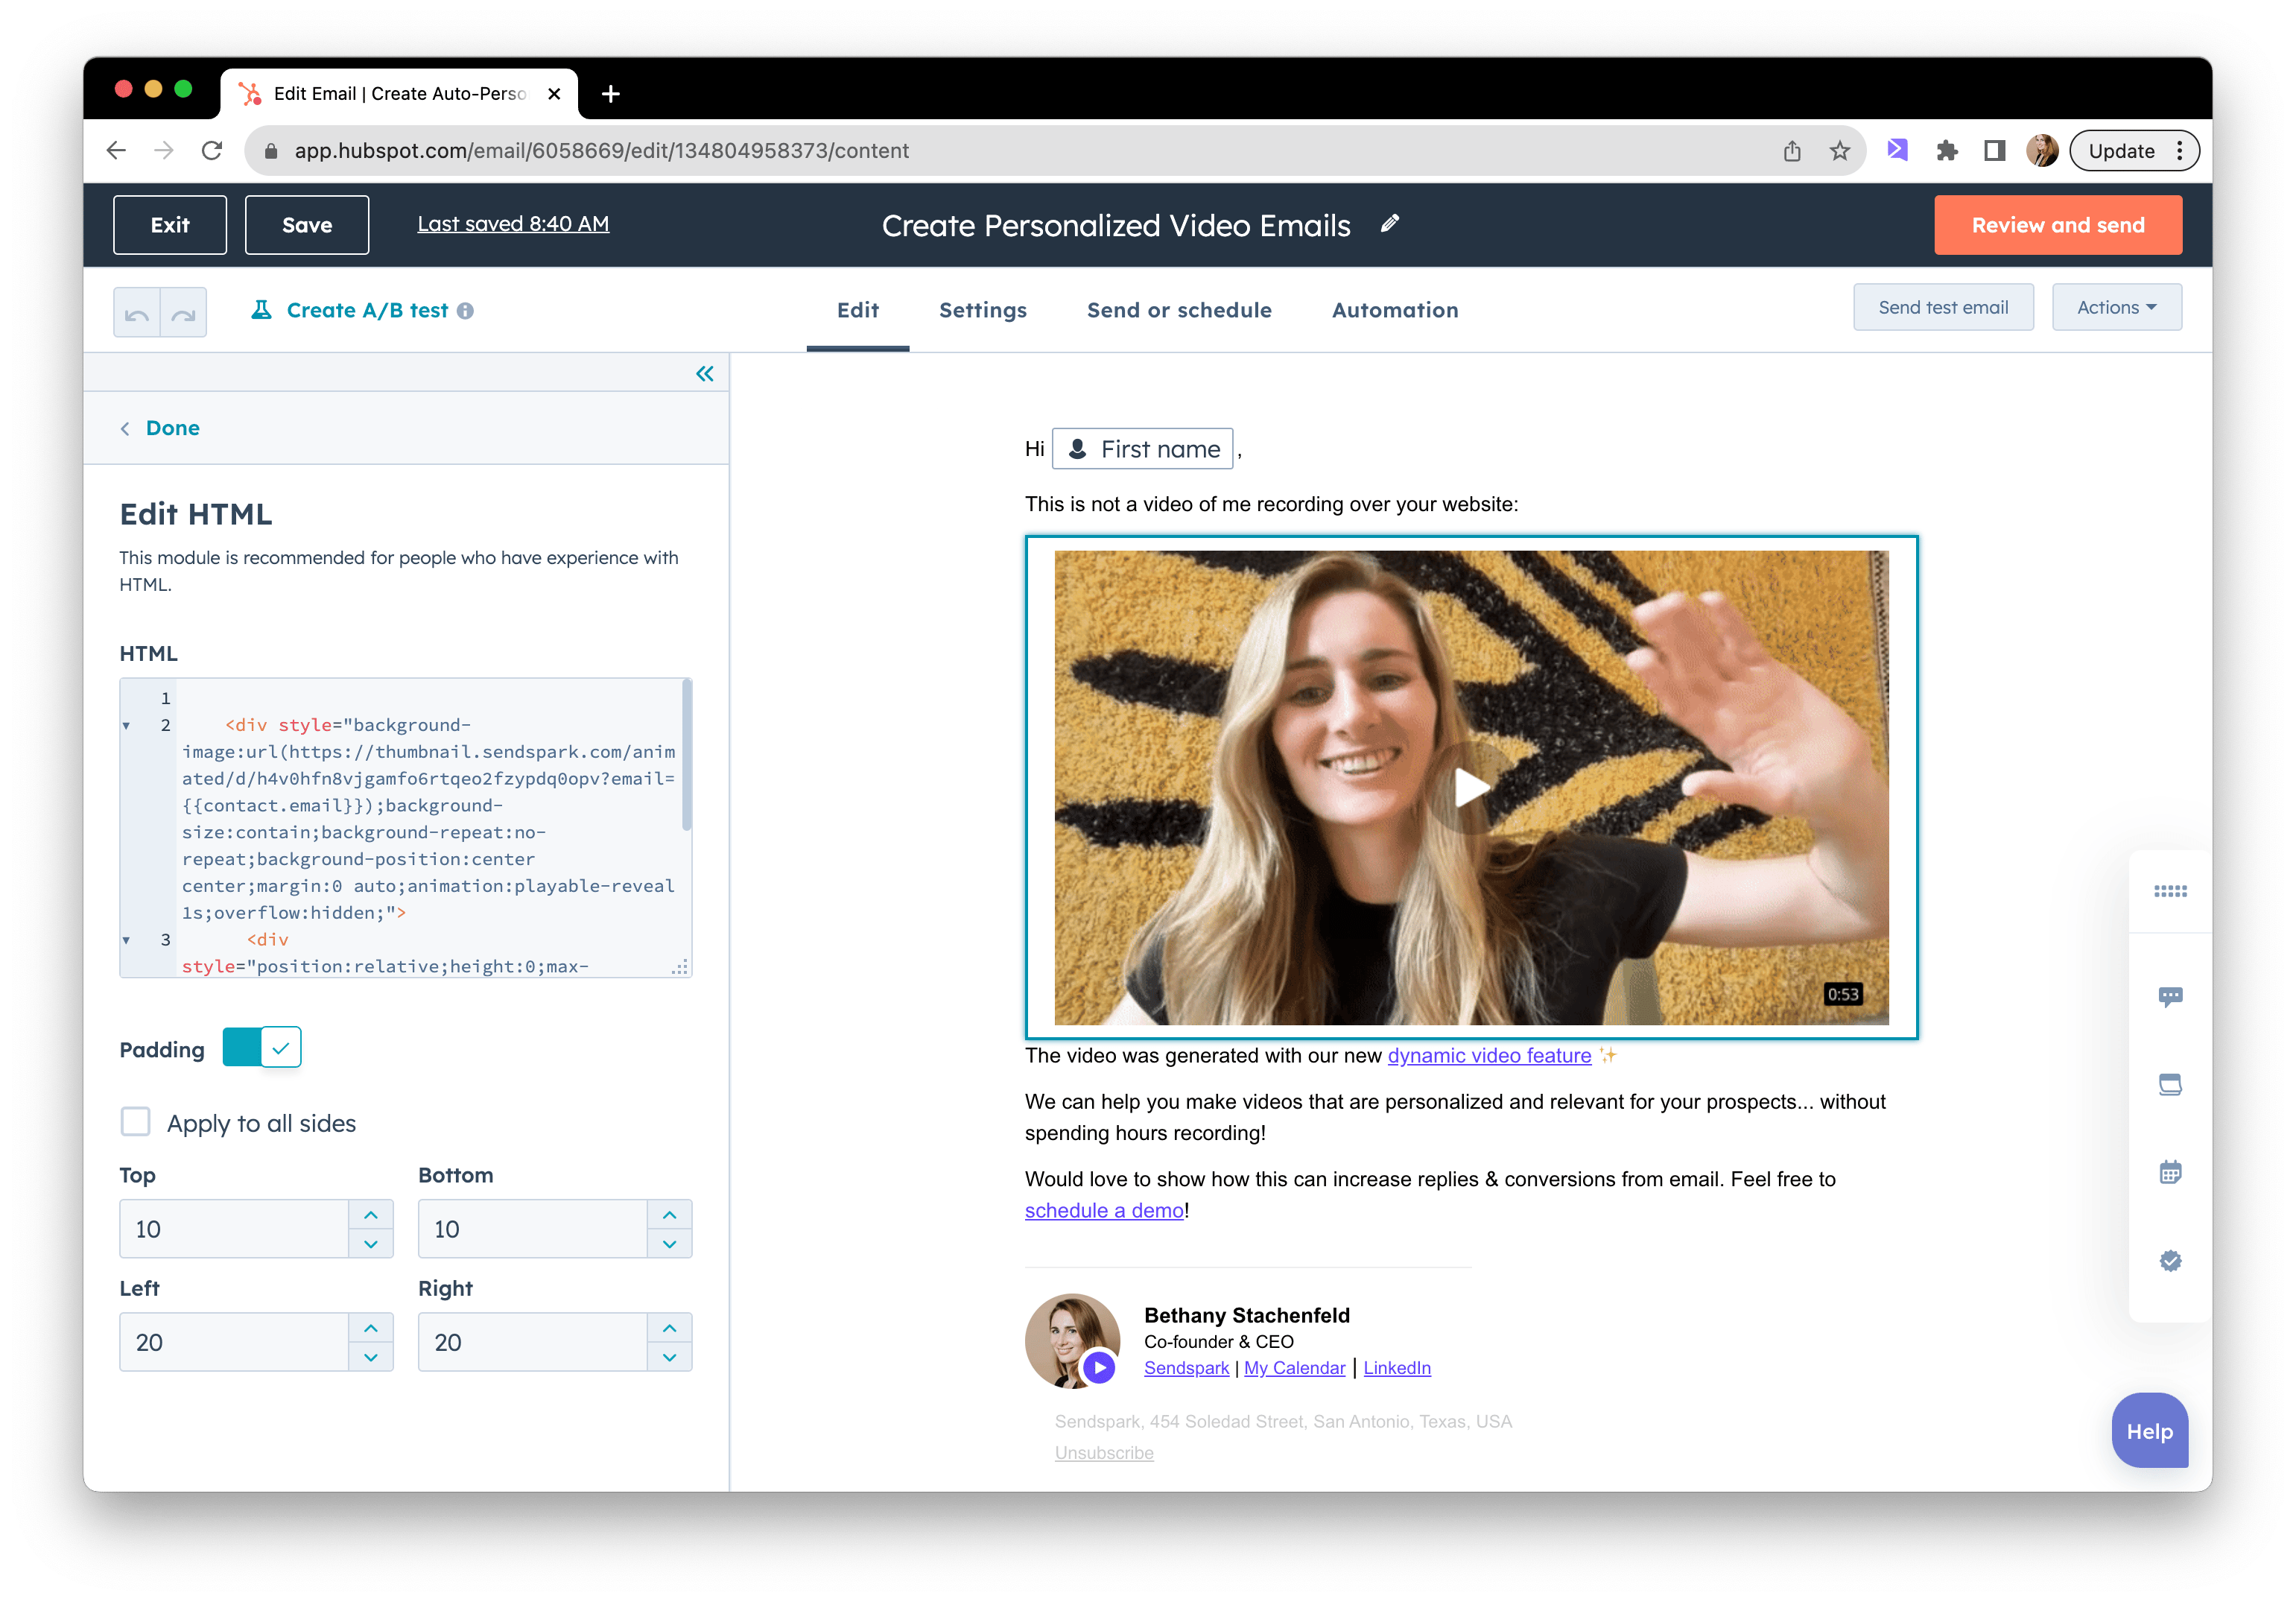Open Last saved 8:40 AM link
This screenshot has width=2296, height=1602.
pyautogui.click(x=513, y=224)
